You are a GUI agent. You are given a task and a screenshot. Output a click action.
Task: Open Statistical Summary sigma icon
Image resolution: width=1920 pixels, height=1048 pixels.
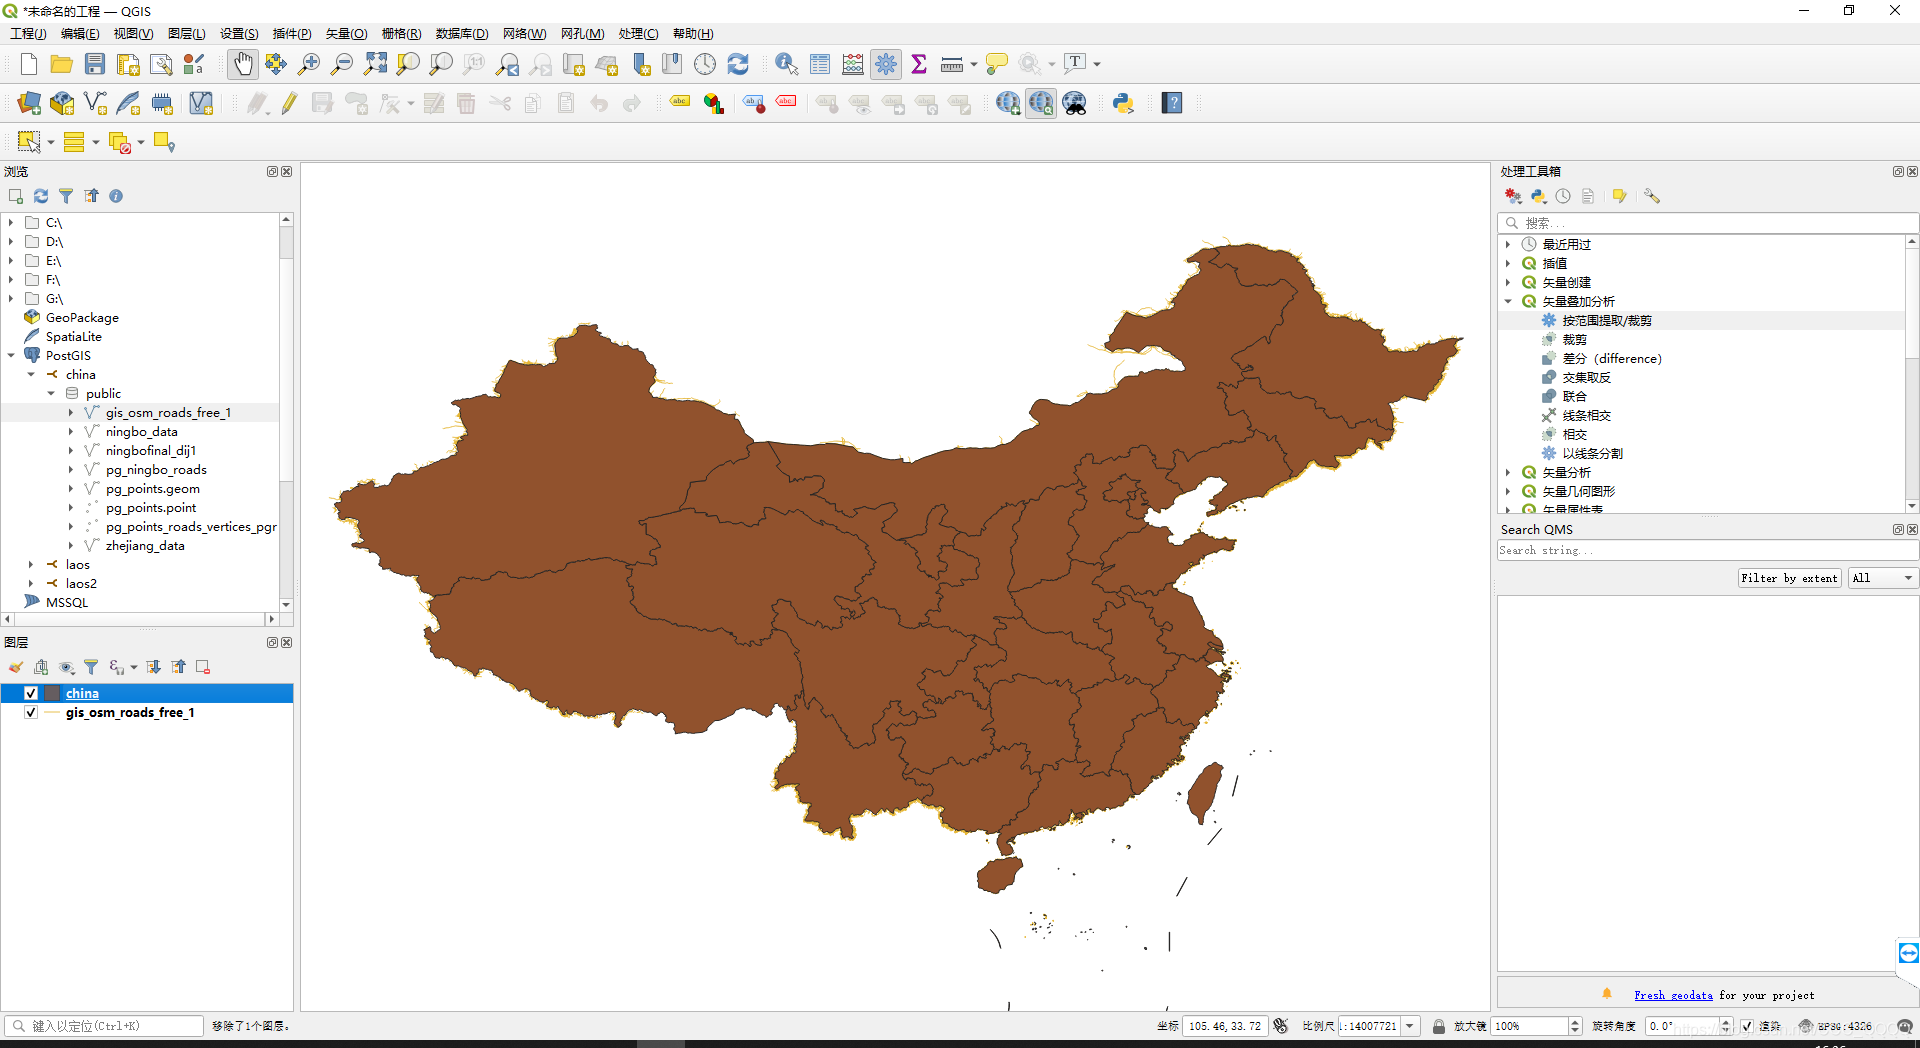(x=919, y=64)
